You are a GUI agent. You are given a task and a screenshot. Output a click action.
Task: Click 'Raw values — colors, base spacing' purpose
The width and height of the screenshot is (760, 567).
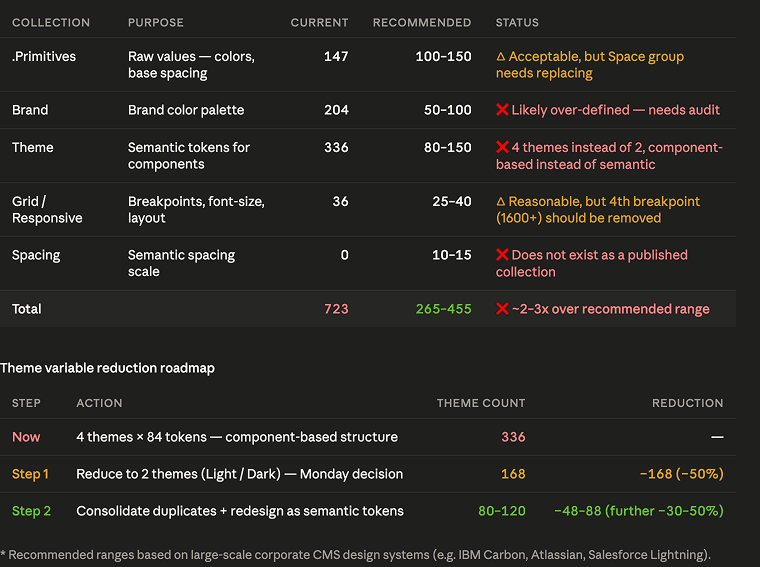coord(191,65)
